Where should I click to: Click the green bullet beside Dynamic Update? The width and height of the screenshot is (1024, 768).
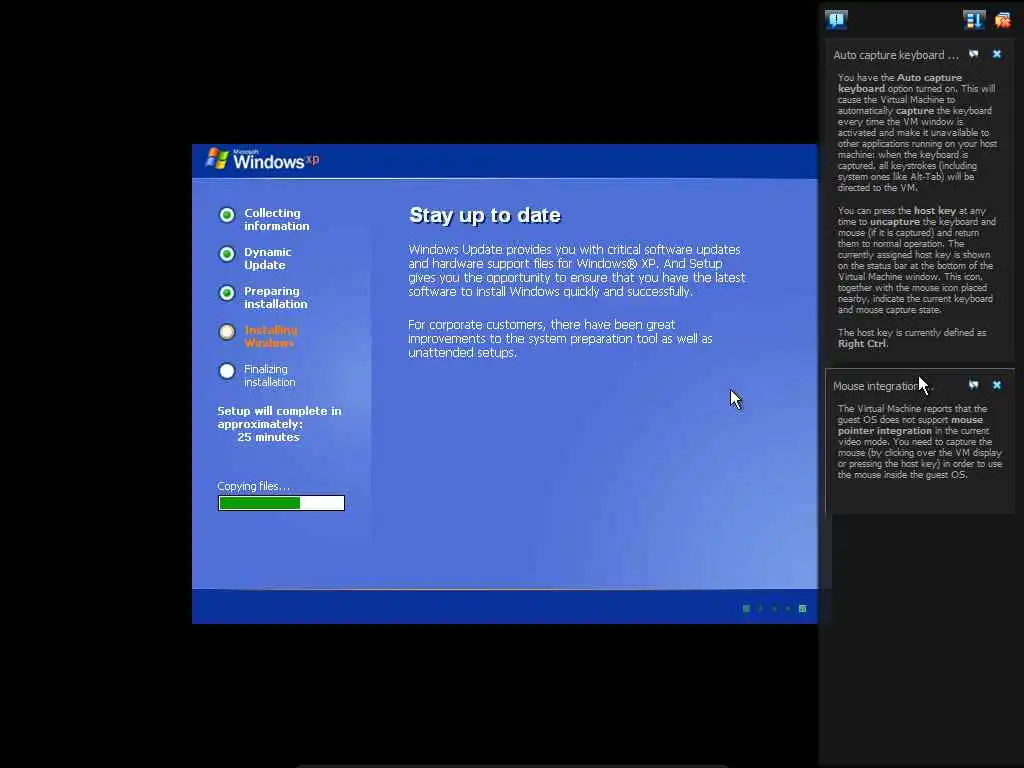click(227, 254)
